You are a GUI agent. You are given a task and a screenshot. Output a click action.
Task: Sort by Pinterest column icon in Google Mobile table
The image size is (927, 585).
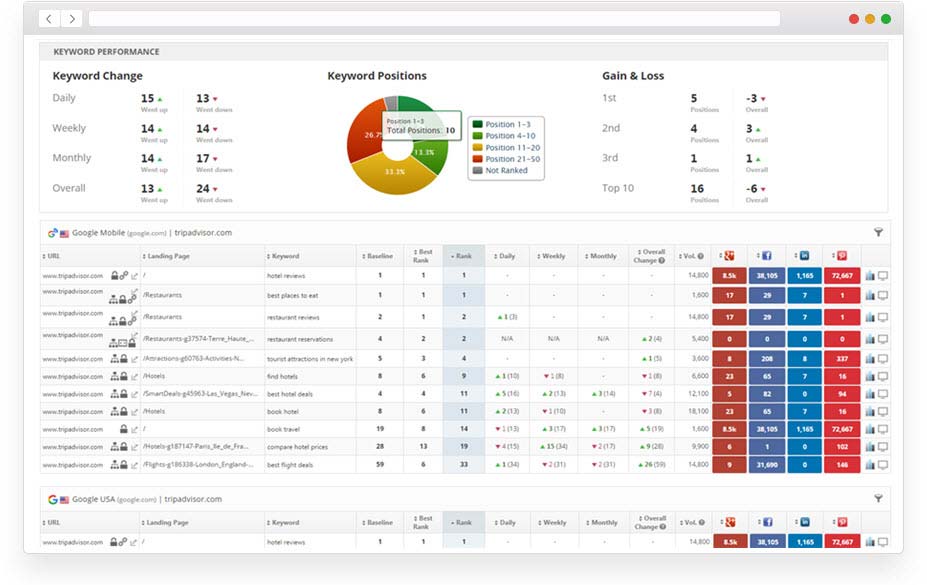[841, 256]
